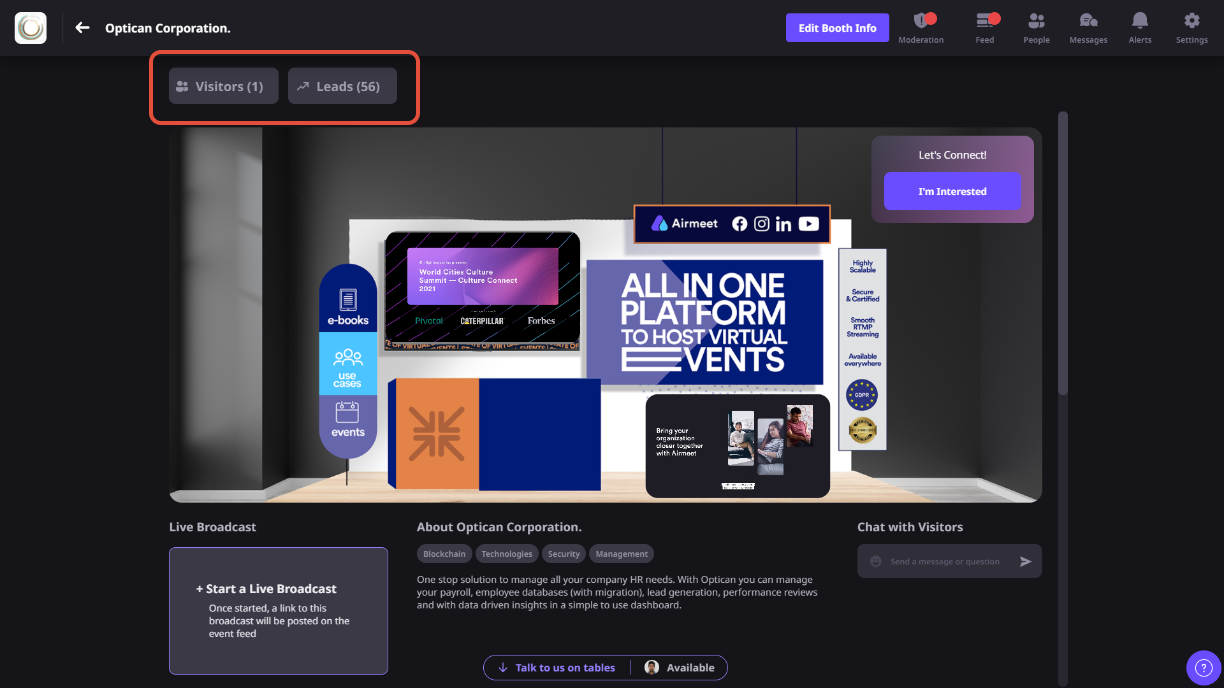Open the help question mark button
Viewport: 1224px width, 688px height.
click(1204, 668)
